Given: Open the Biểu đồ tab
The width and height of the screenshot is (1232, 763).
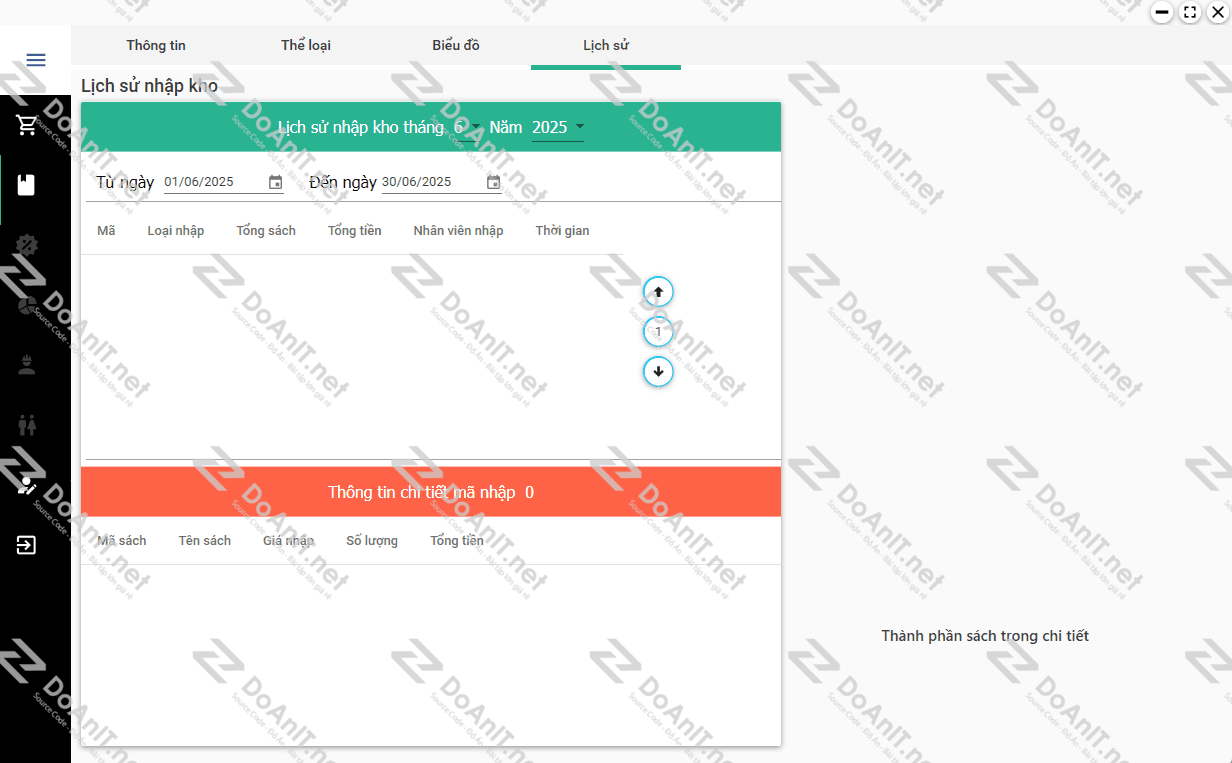Looking at the screenshot, I should (456, 45).
